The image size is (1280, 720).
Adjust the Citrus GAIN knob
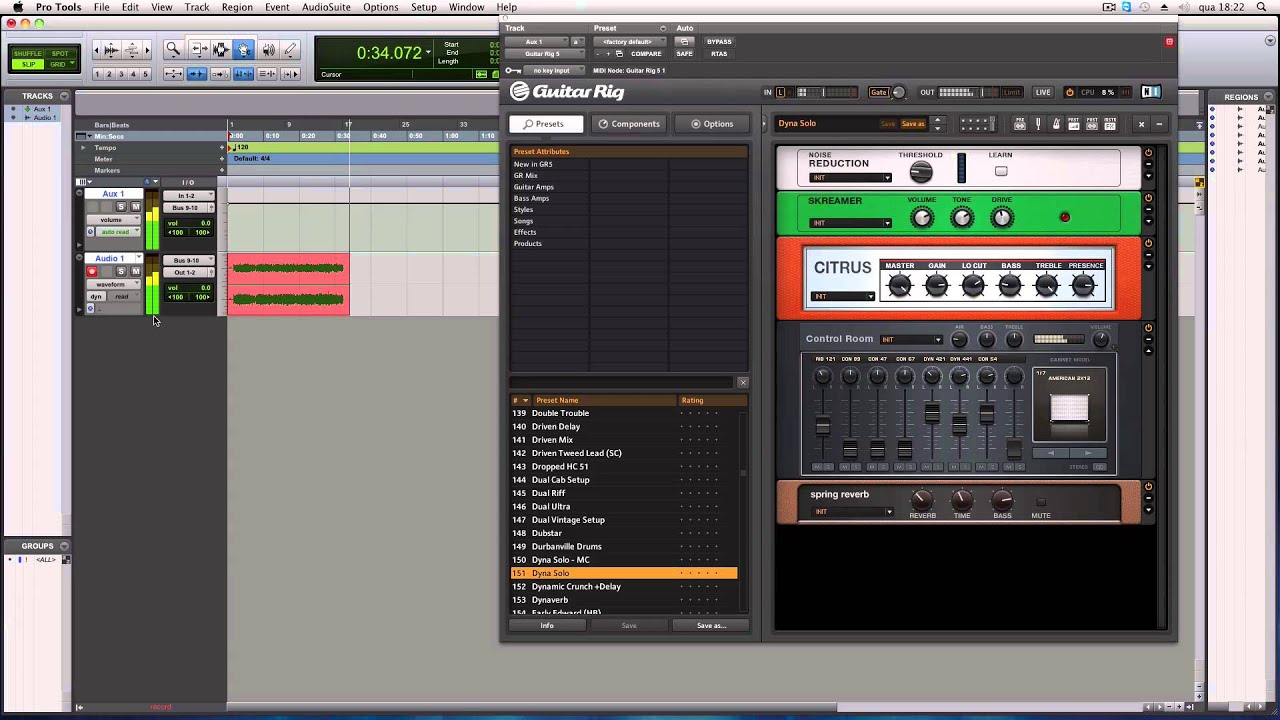pos(936,286)
